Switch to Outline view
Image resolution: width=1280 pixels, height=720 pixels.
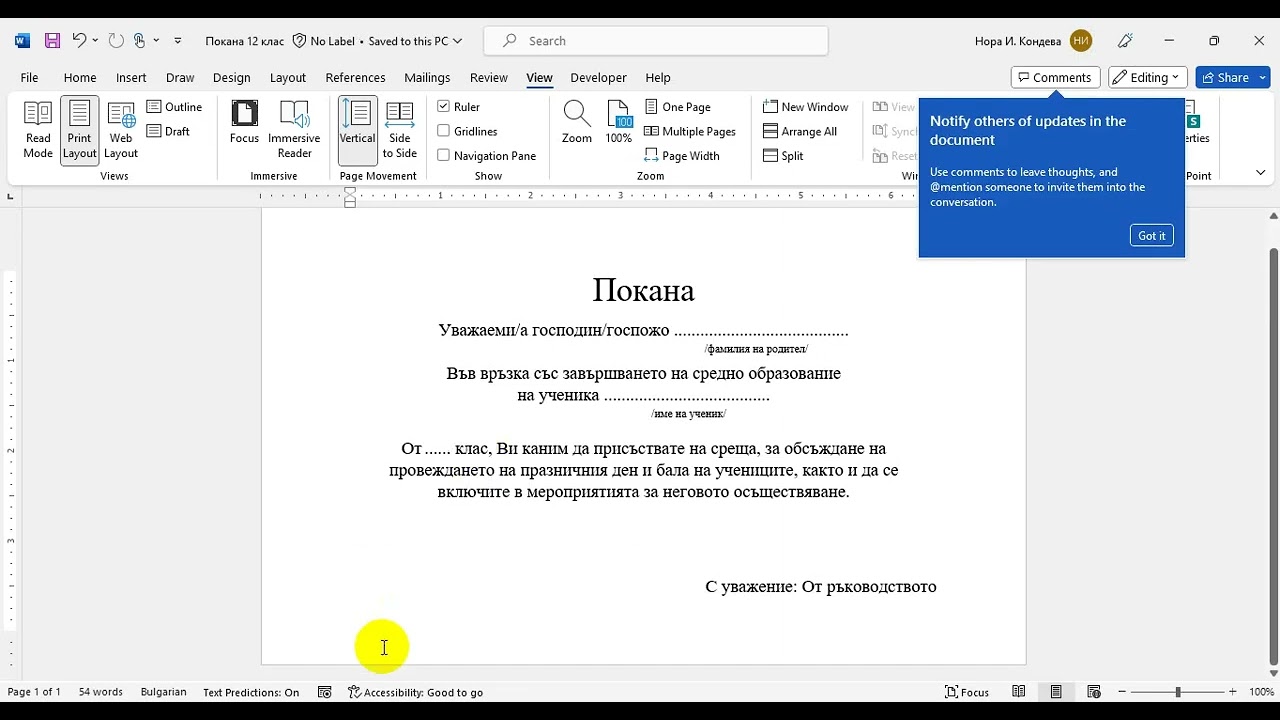pos(174,107)
